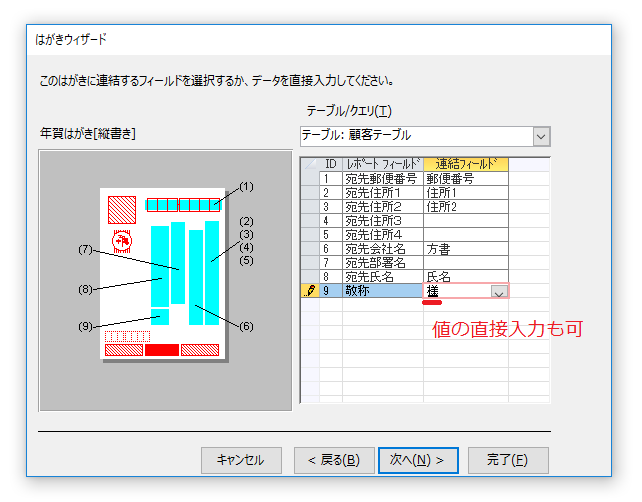642x502 pixels.
Task: Click the select-all corner of the grid
Action: coord(310,165)
